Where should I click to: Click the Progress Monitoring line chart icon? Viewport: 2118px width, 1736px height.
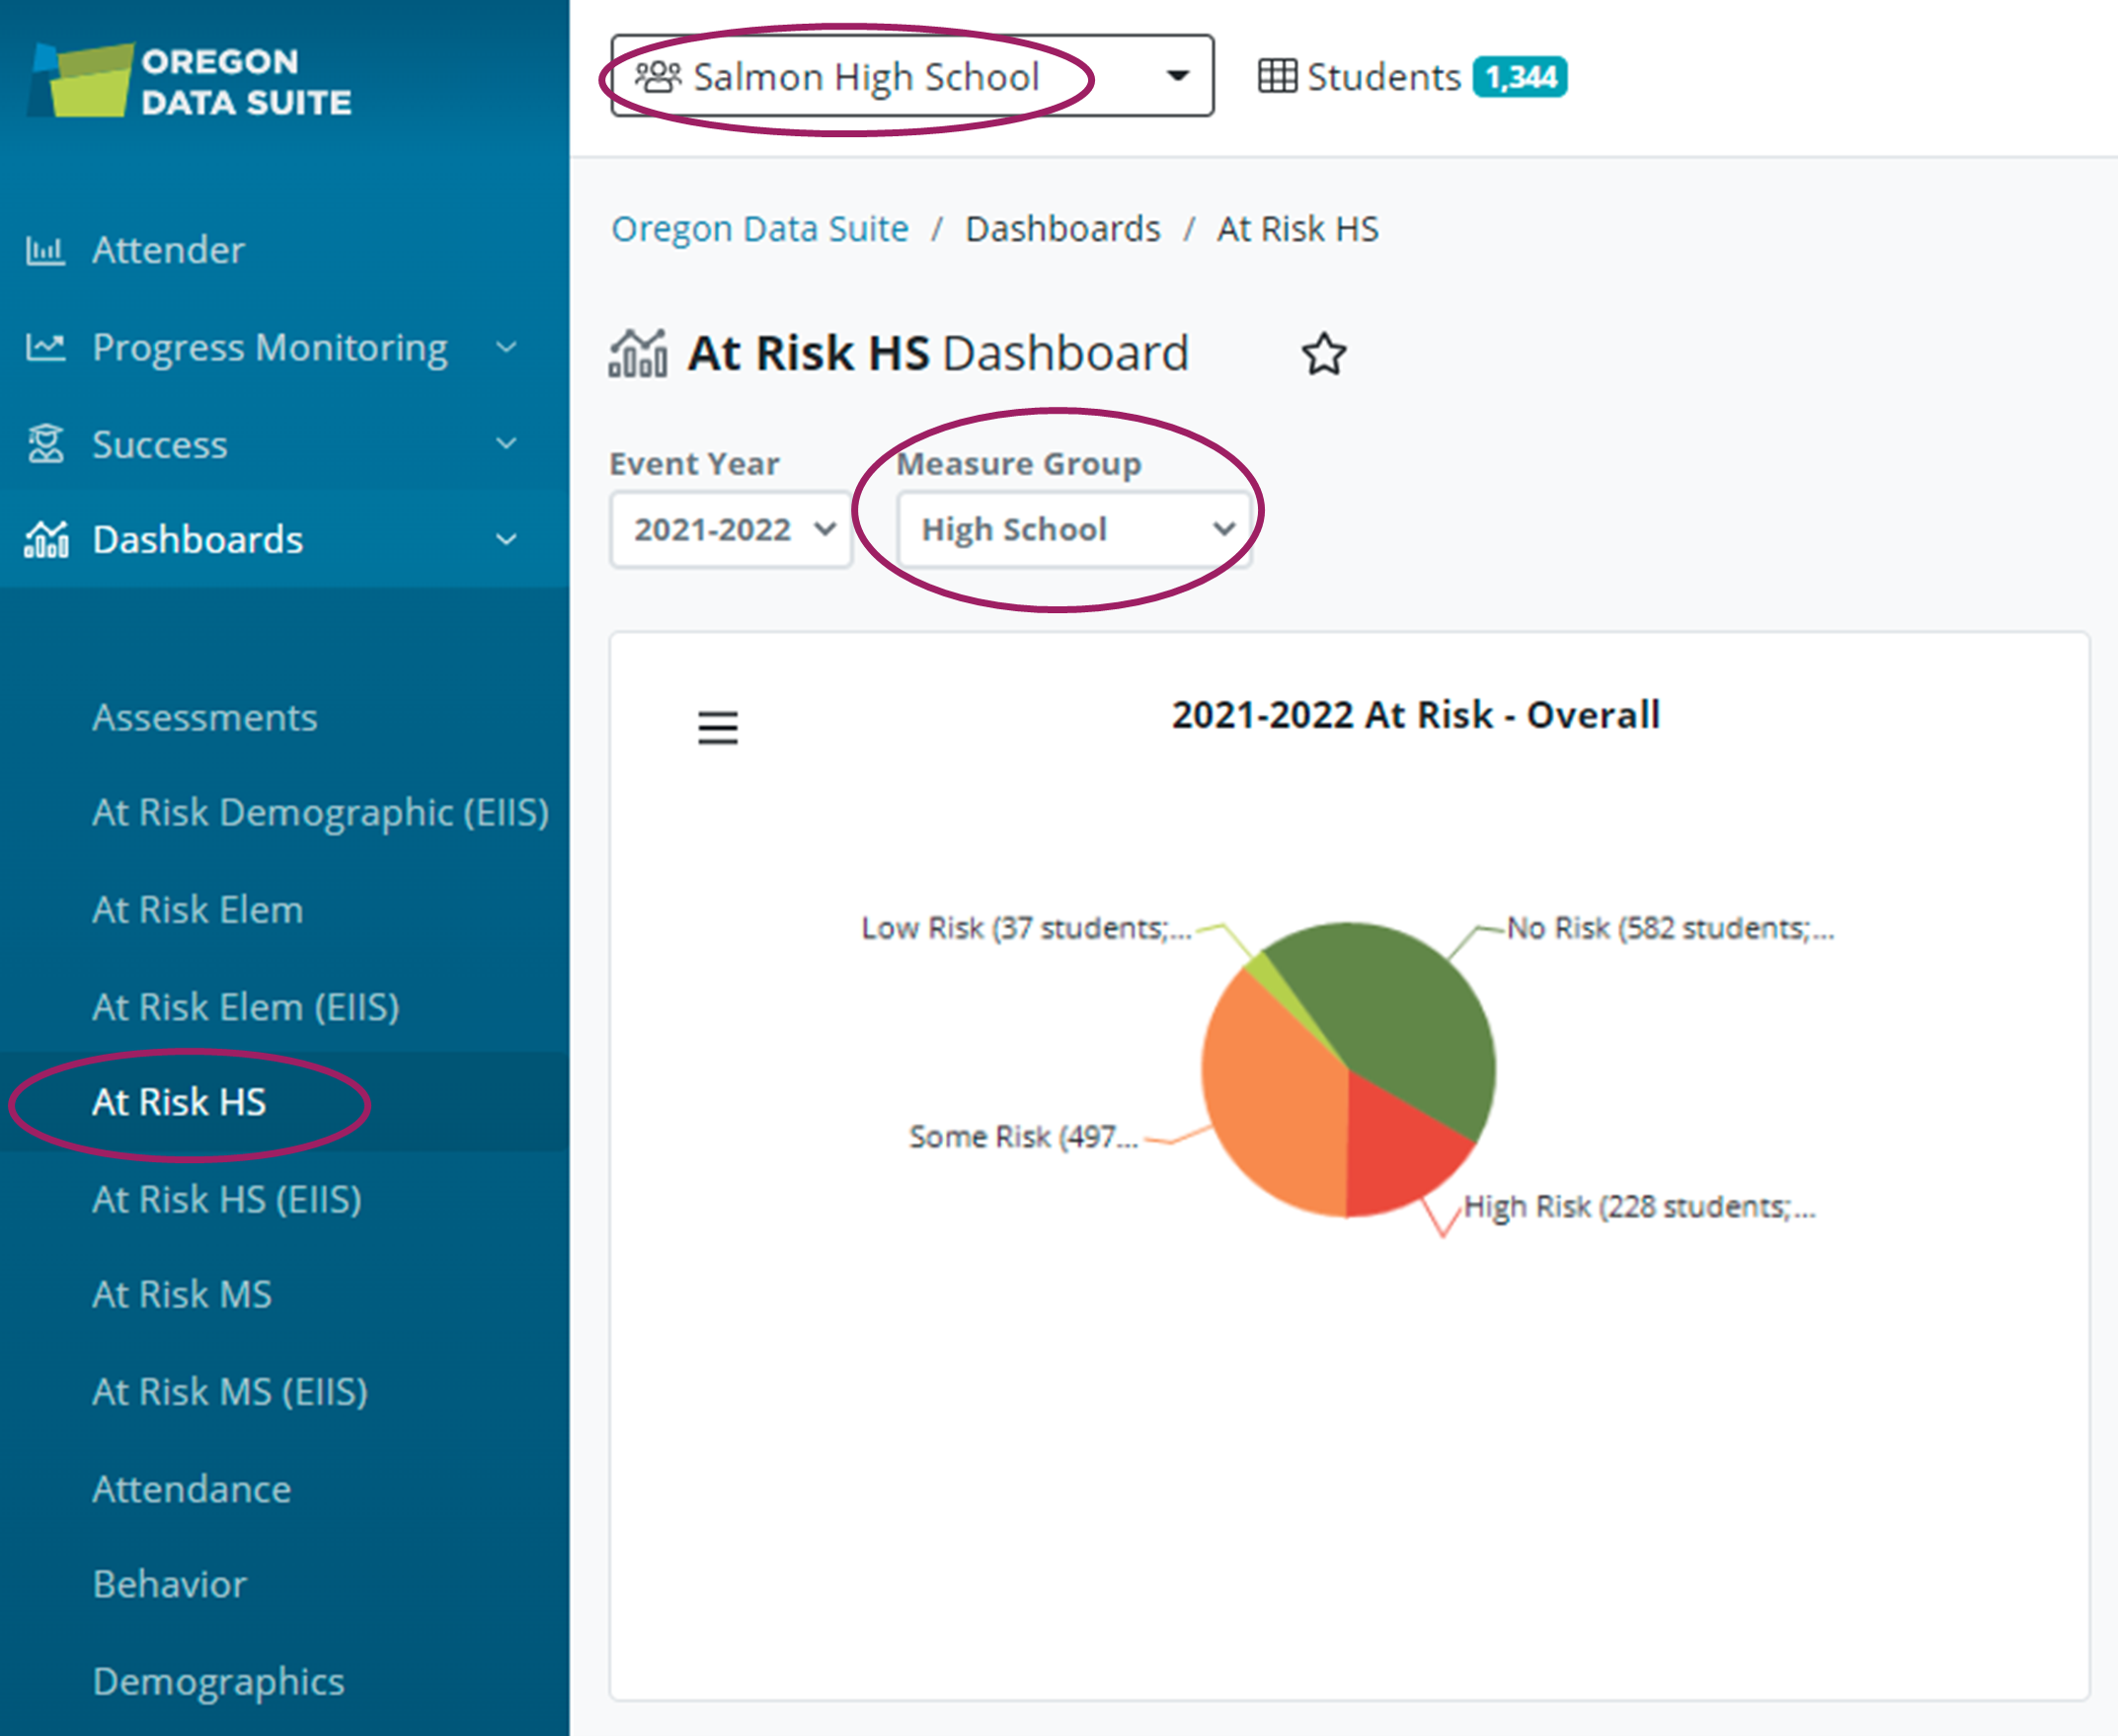point(45,347)
